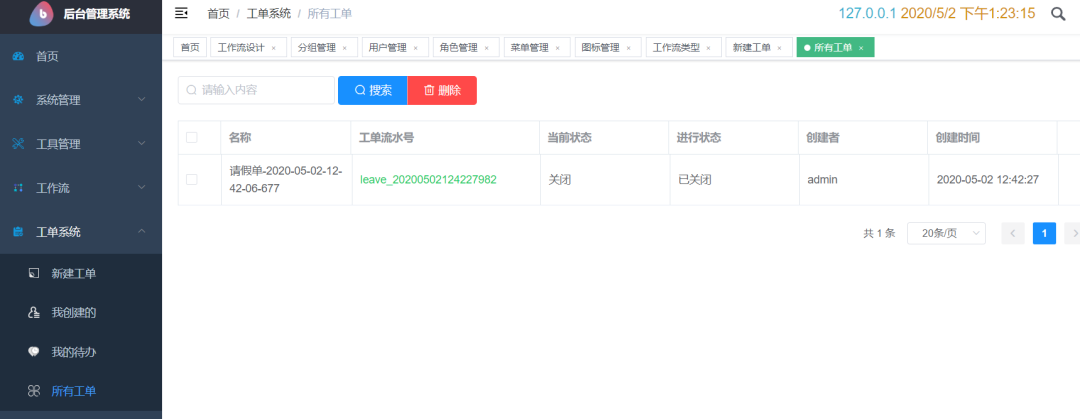Open 我创建的 in the sidebar submenu
The image size is (1080, 419).
pos(74,313)
